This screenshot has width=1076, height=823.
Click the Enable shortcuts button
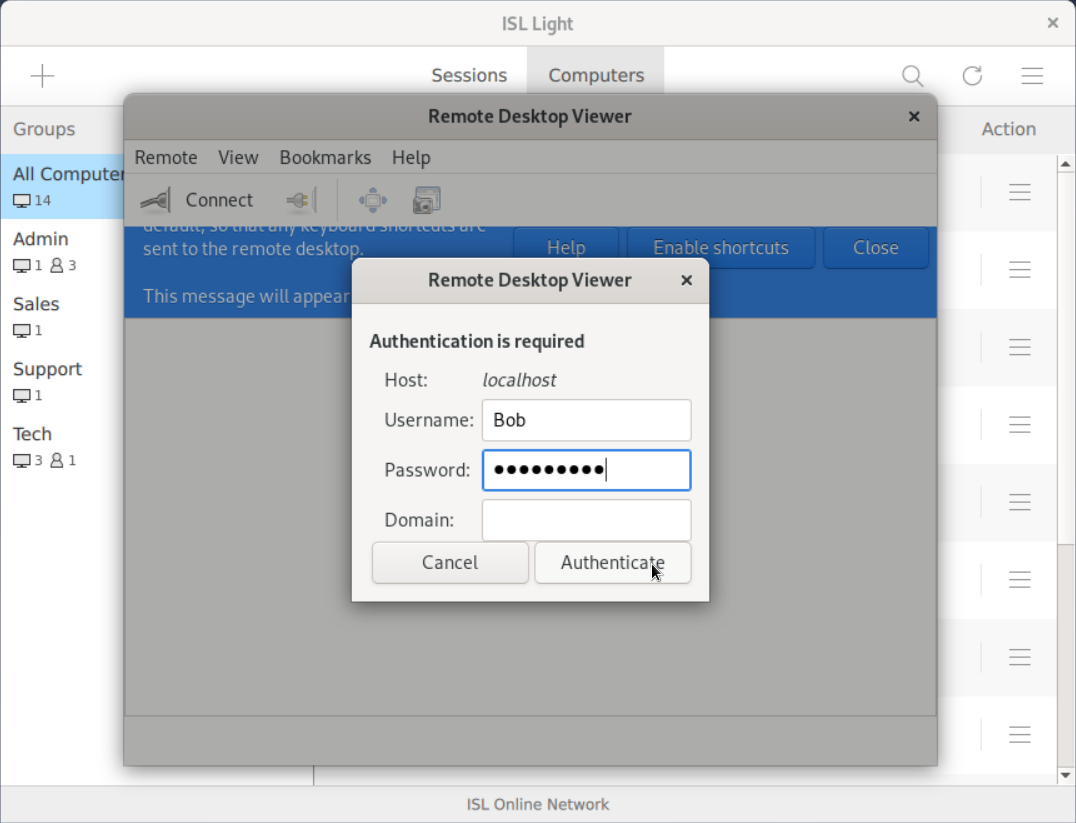[720, 247]
